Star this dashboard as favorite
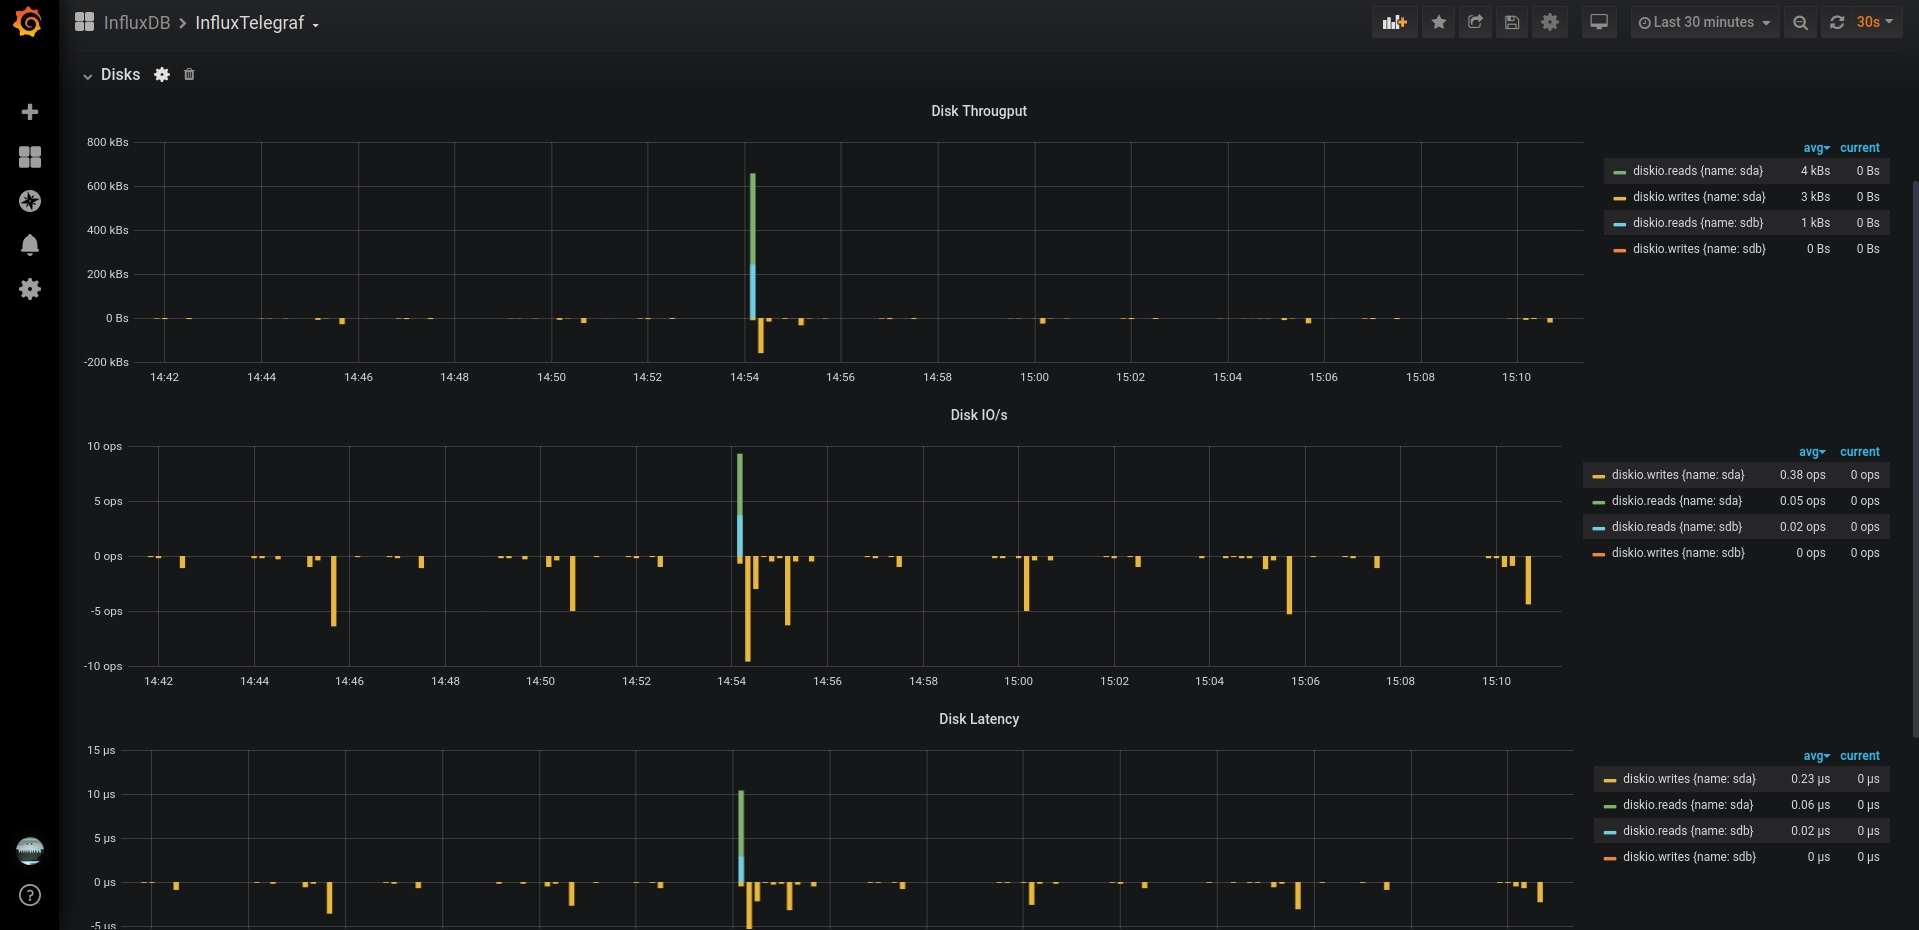Viewport: 1919px width, 930px height. 1439,22
